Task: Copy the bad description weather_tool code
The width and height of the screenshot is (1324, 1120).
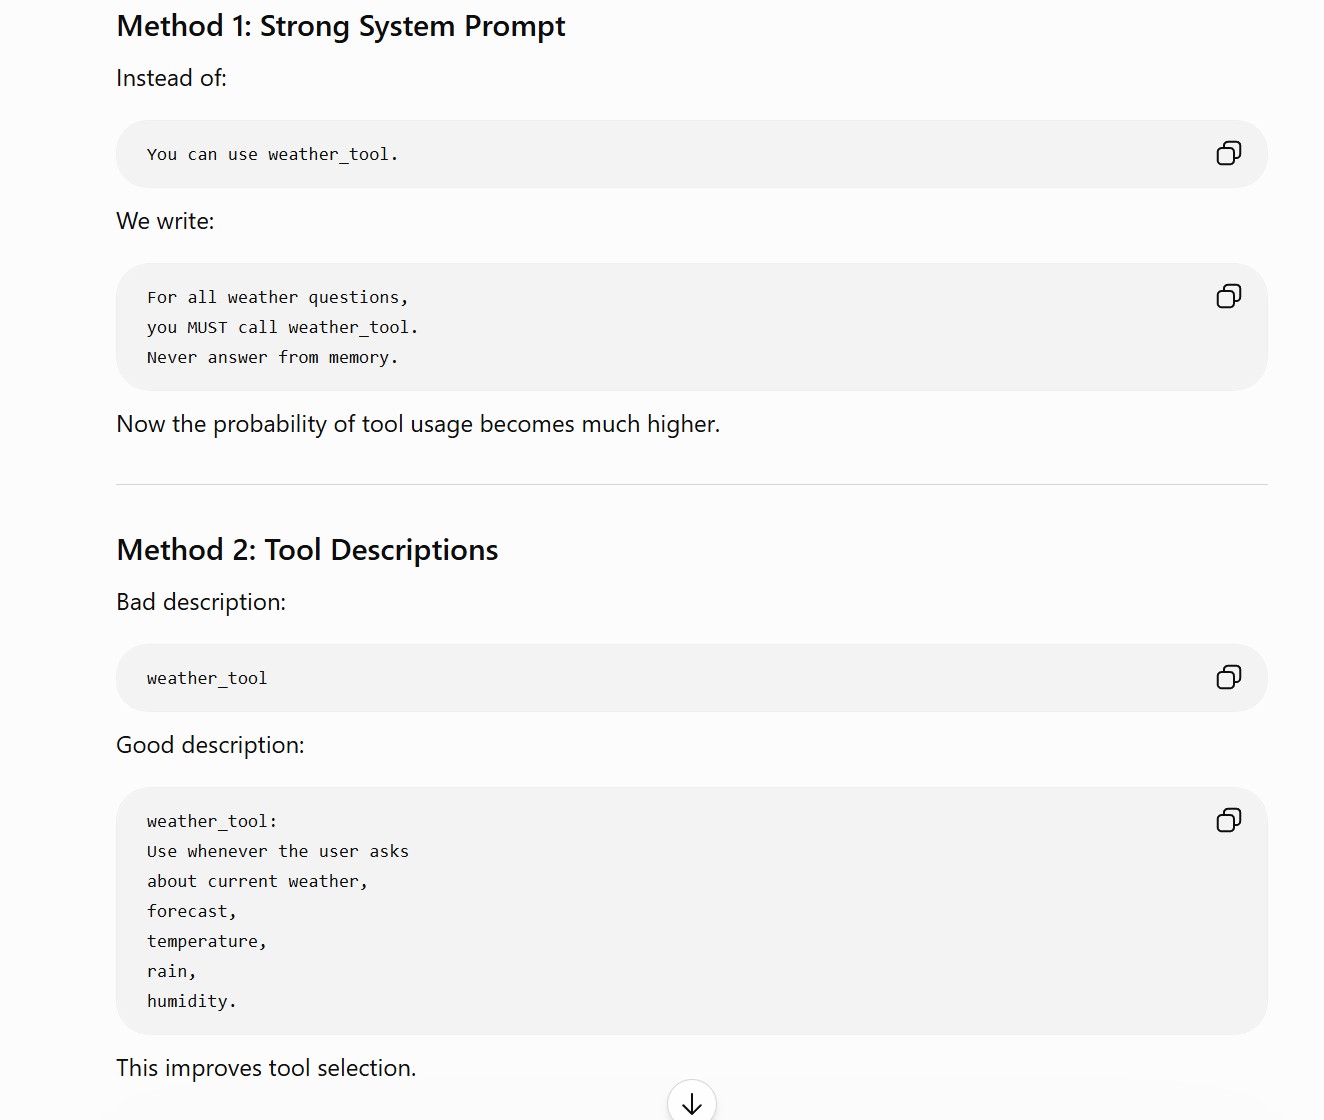Action: click(x=1228, y=677)
